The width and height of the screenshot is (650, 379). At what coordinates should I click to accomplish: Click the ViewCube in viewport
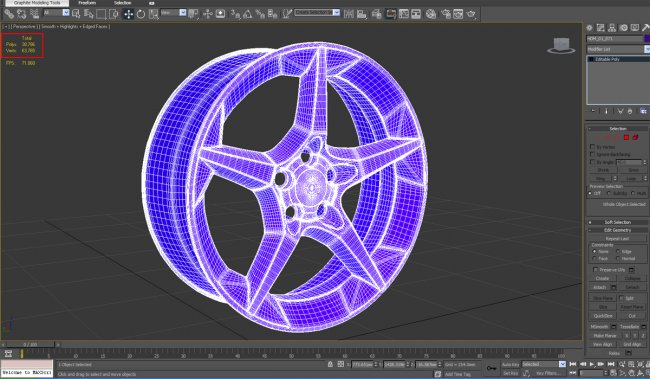561,45
